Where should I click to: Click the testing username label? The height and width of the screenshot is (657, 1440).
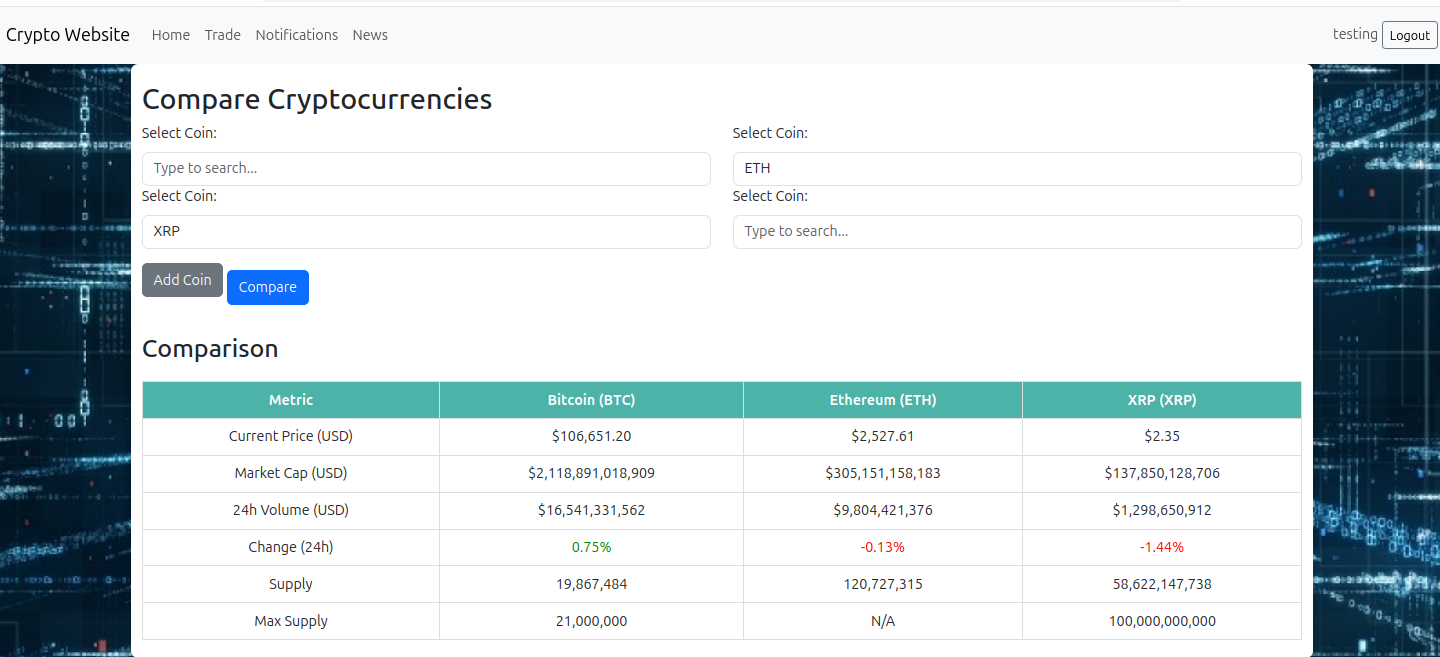pyautogui.click(x=1355, y=34)
